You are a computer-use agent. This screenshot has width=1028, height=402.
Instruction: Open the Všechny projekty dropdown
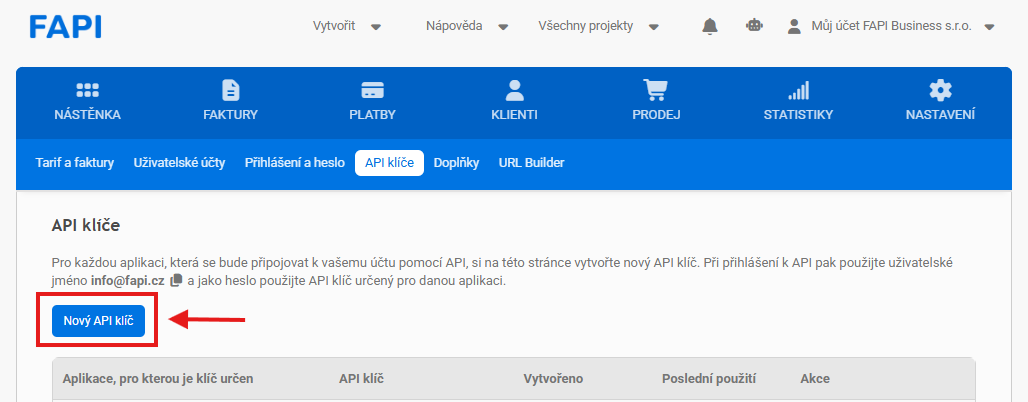click(x=599, y=26)
